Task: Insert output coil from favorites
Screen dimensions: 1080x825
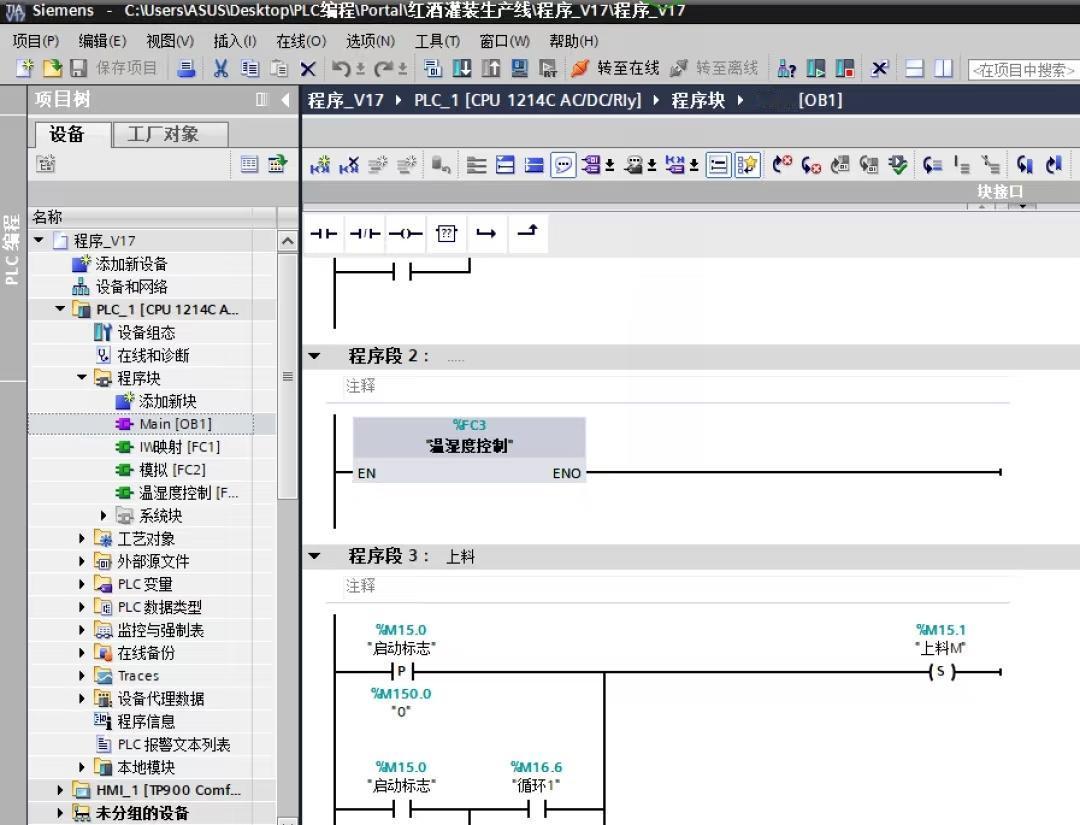Action: pos(405,233)
